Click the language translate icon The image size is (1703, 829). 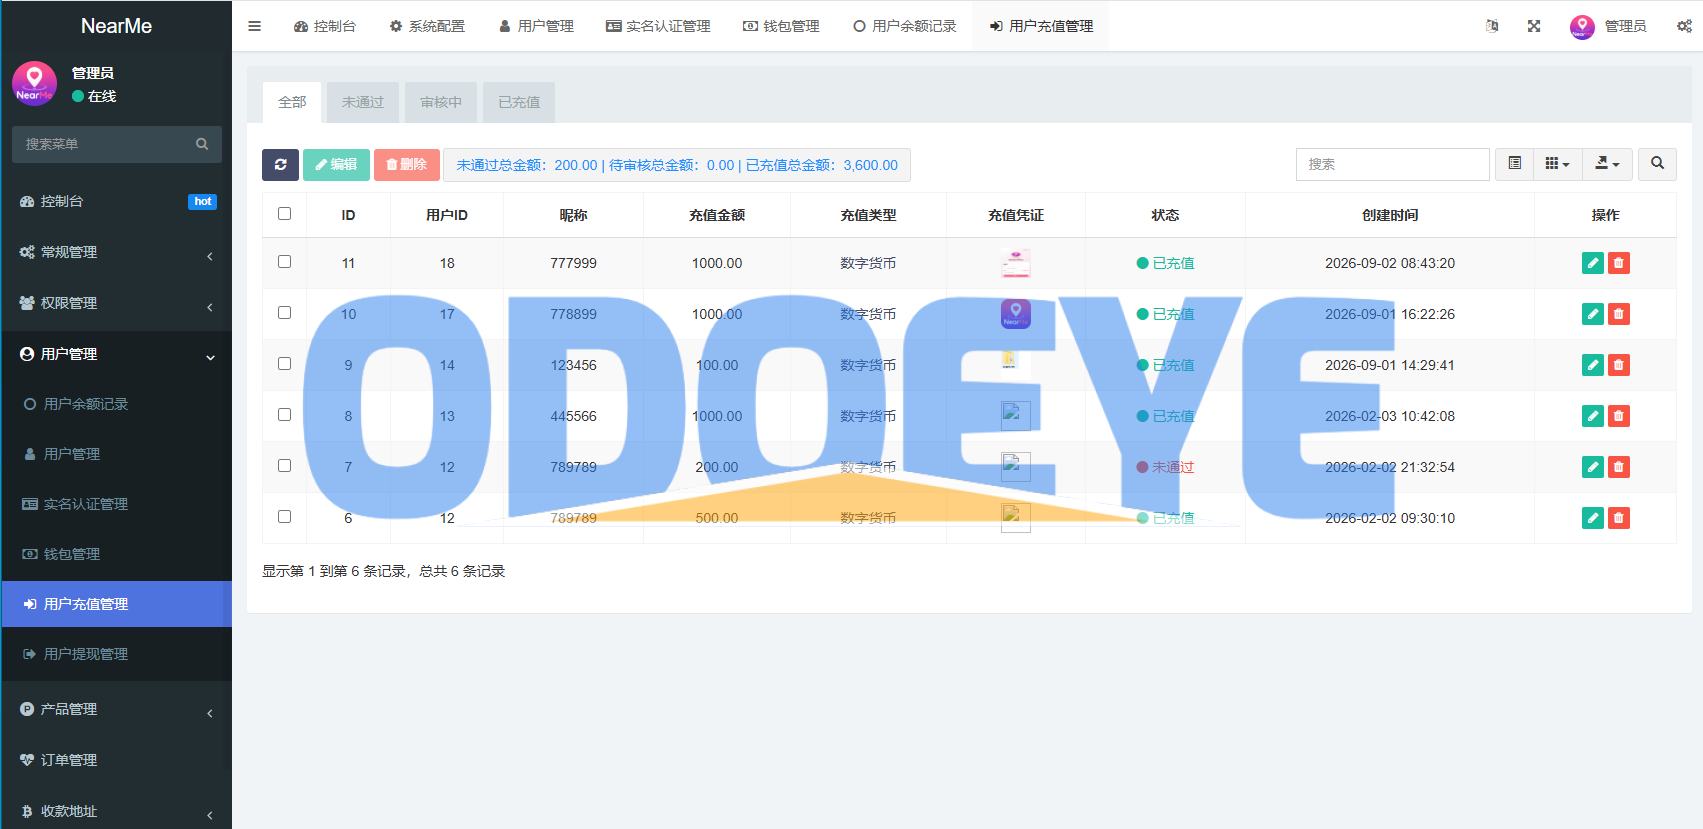click(1492, 26)
